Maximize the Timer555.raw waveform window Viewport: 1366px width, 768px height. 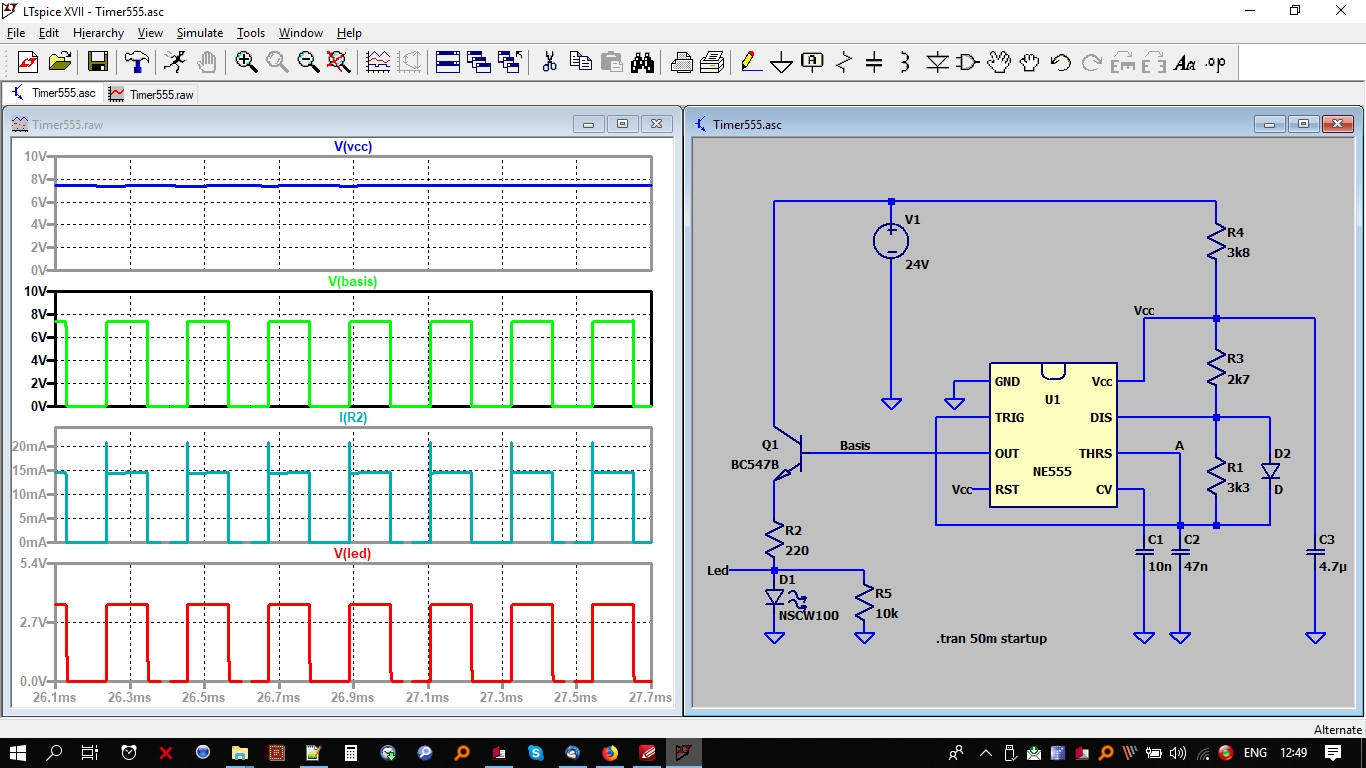[x=622, y=124]
